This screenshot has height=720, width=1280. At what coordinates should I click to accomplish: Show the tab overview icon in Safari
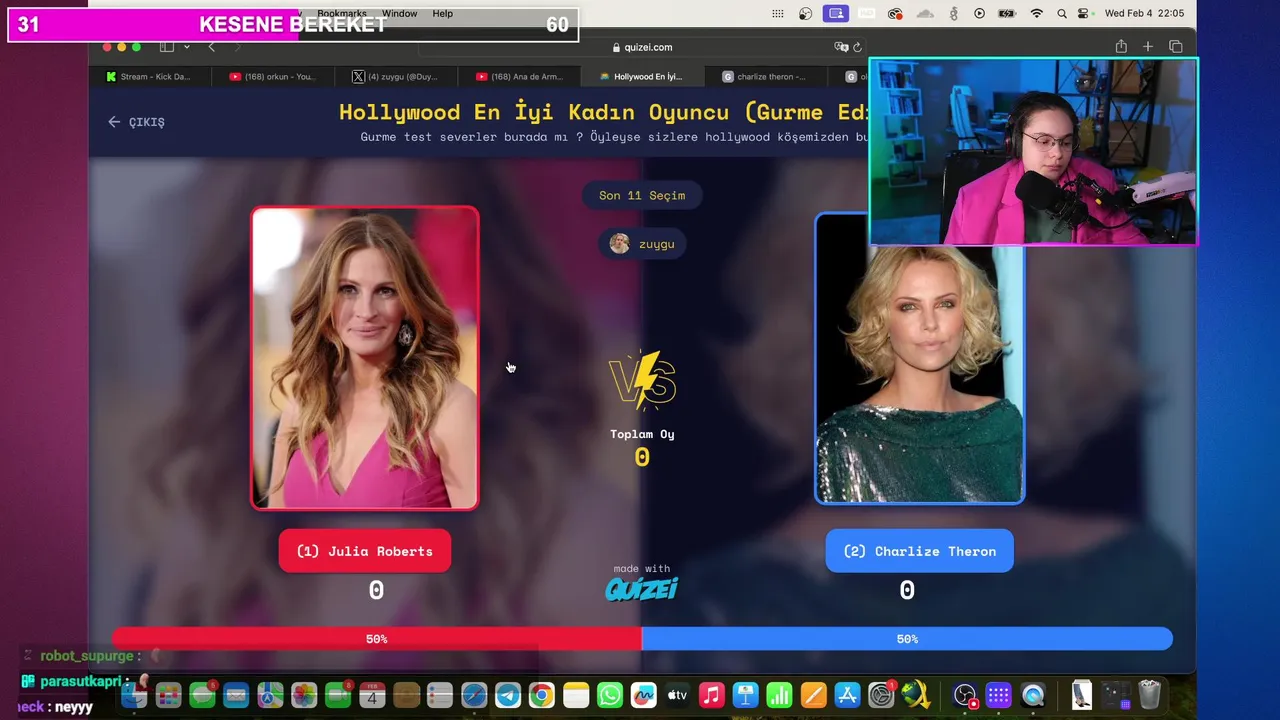(1176, 47)
